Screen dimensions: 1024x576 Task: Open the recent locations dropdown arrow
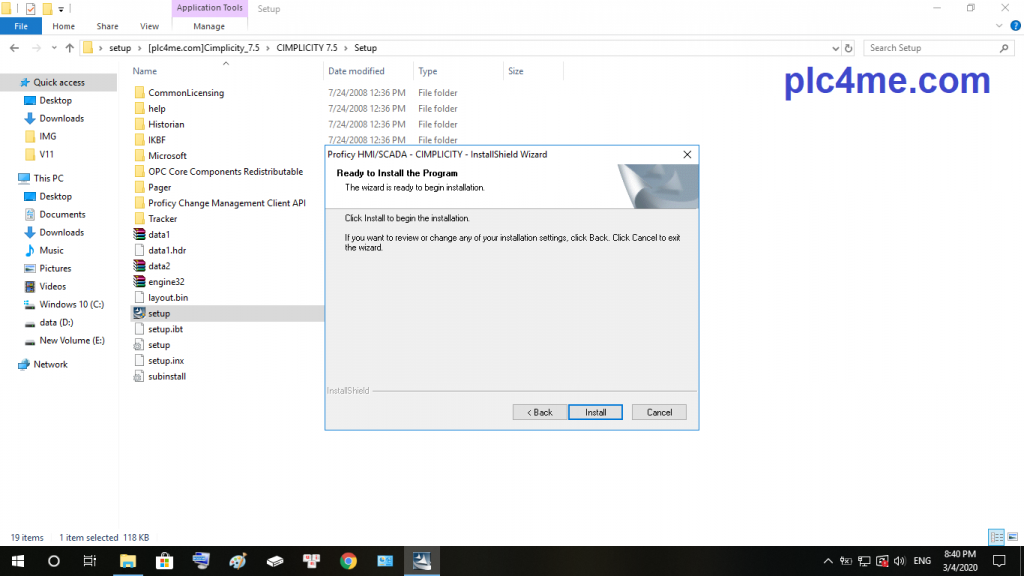tap(54, 48)
